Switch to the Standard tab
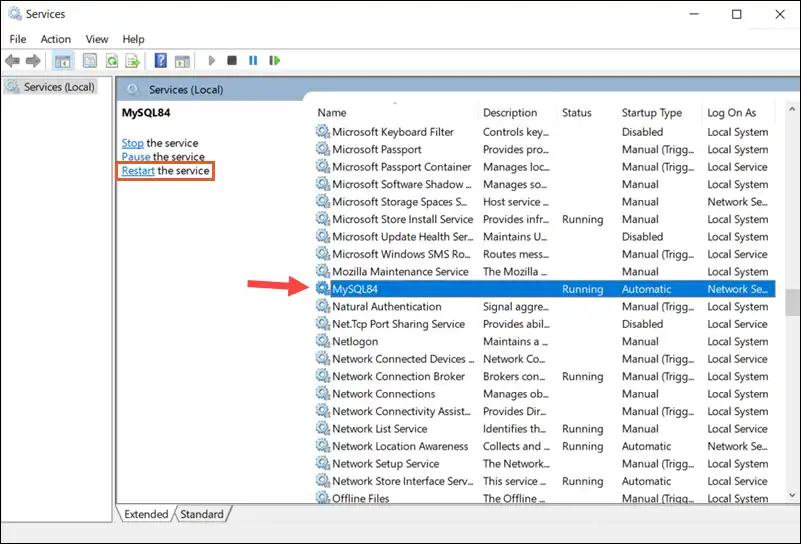The height and width of the screenshot is (544, 801). tap(202, 514)
